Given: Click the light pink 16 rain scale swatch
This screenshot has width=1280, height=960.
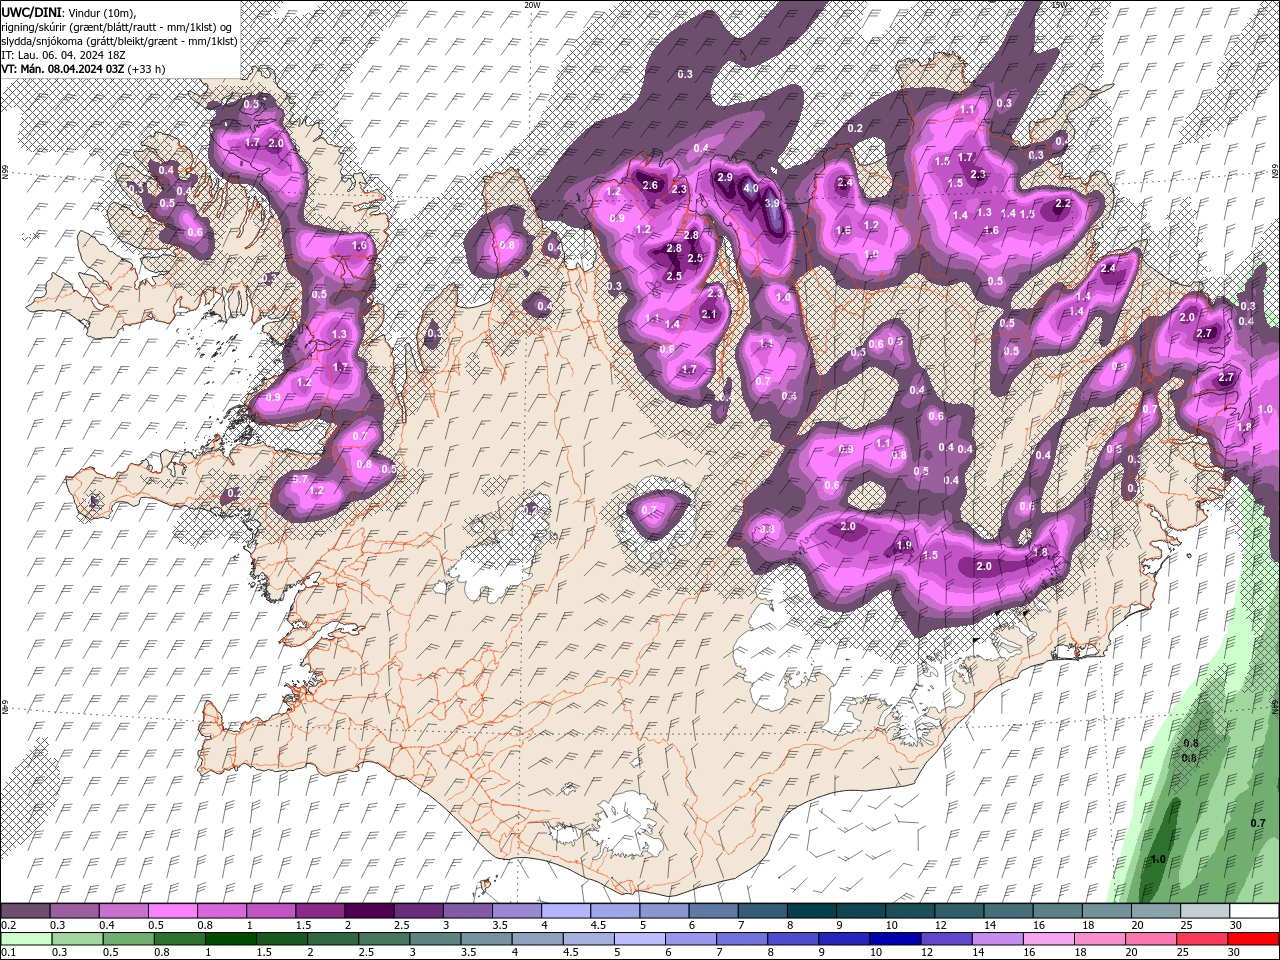Looking at the screenshot, I should [x=1048, y=939].
